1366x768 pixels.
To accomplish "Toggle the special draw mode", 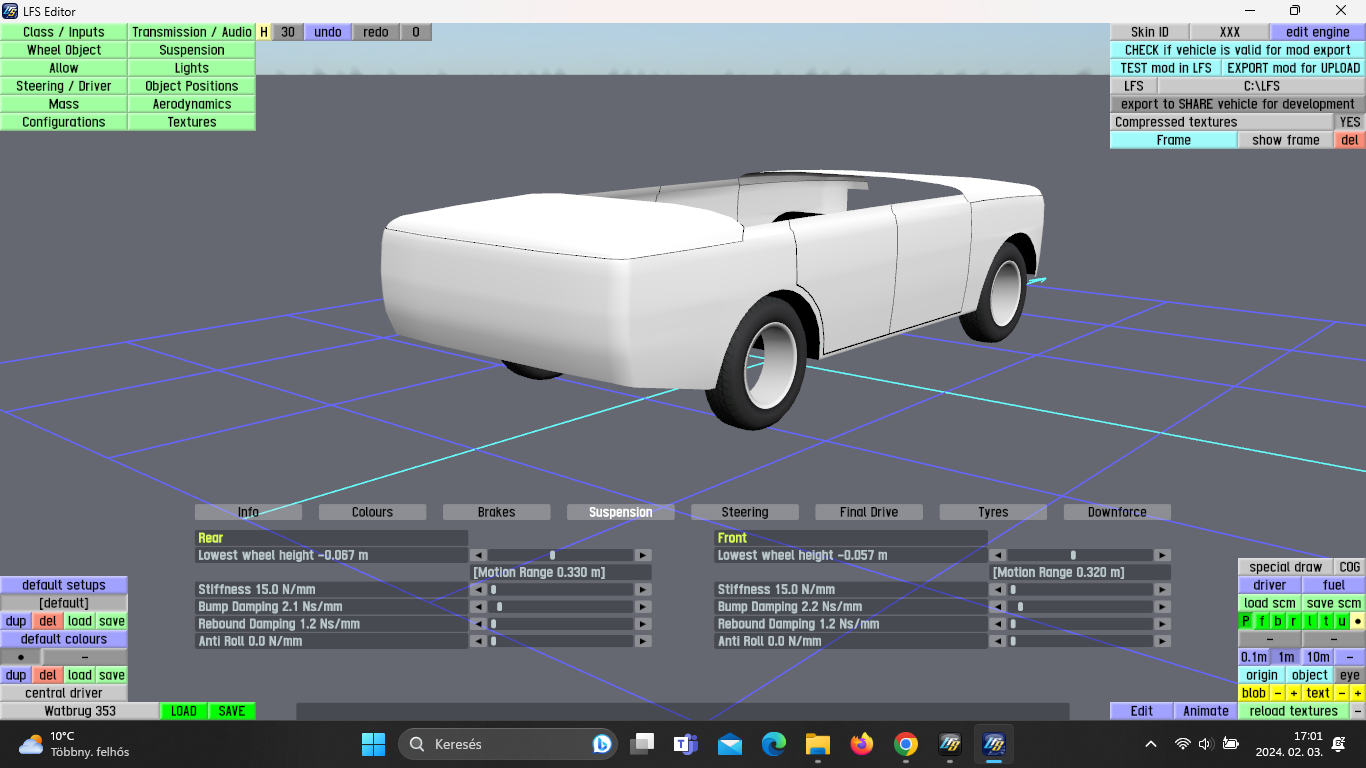I will click(1286, 567).
